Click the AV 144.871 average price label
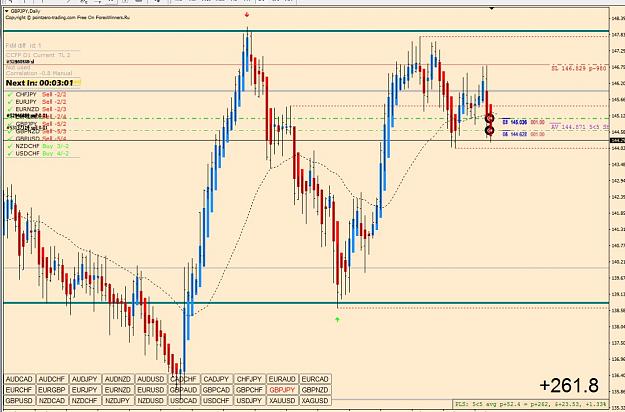Screen dimensions: 625x412 (580, 127)
